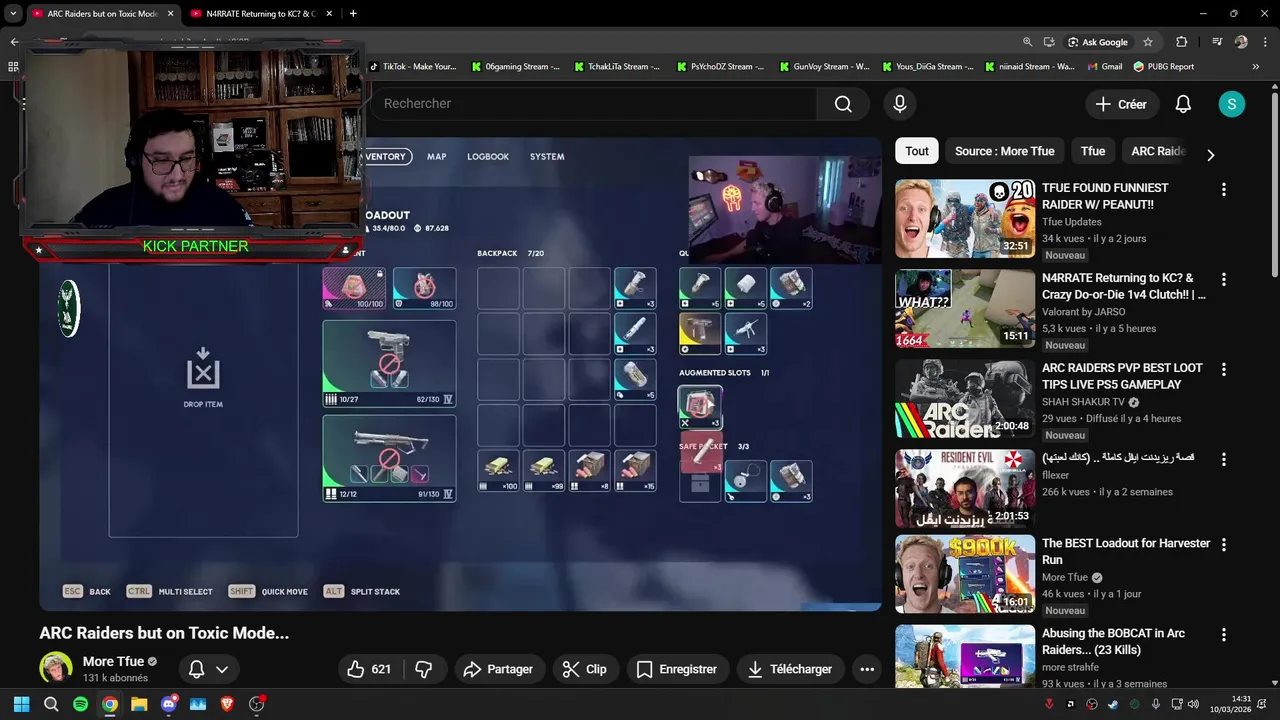Image resolution: width=1280 pixels, height=720 pixels.
Task: Open options for ARC RAIDERS PVP BEST LOOT video
Action: coord(1223,369)
